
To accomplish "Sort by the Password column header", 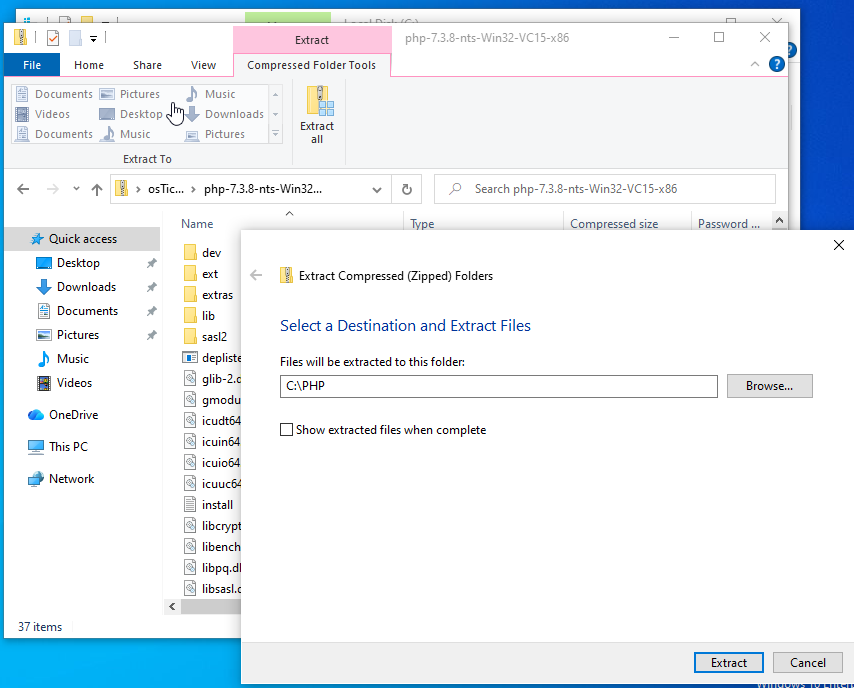I will tap(728, 224).
